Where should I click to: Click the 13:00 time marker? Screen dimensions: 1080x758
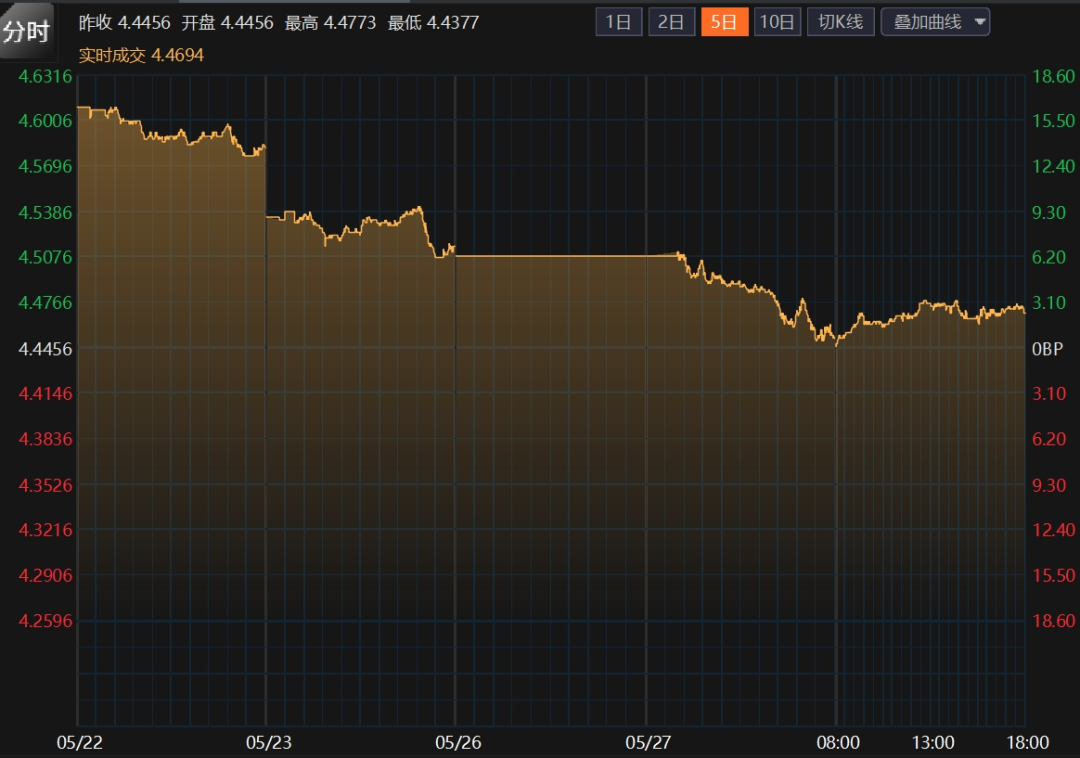[932, 742]
